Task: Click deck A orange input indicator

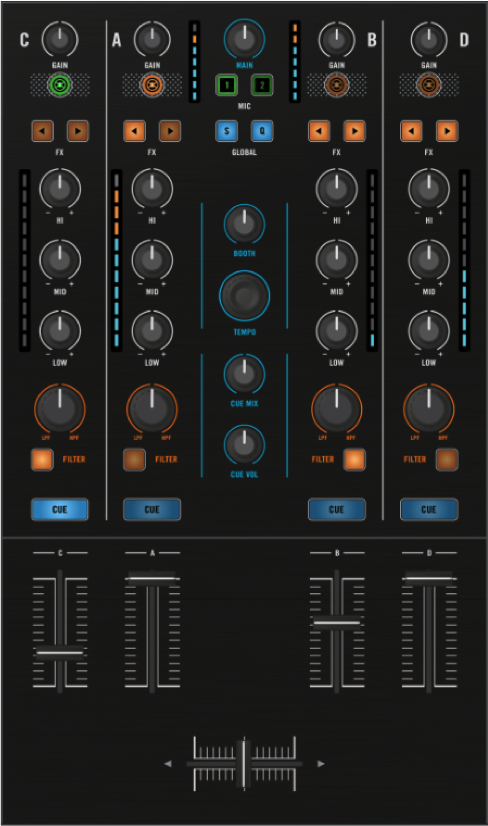Action: pos(152,84)
